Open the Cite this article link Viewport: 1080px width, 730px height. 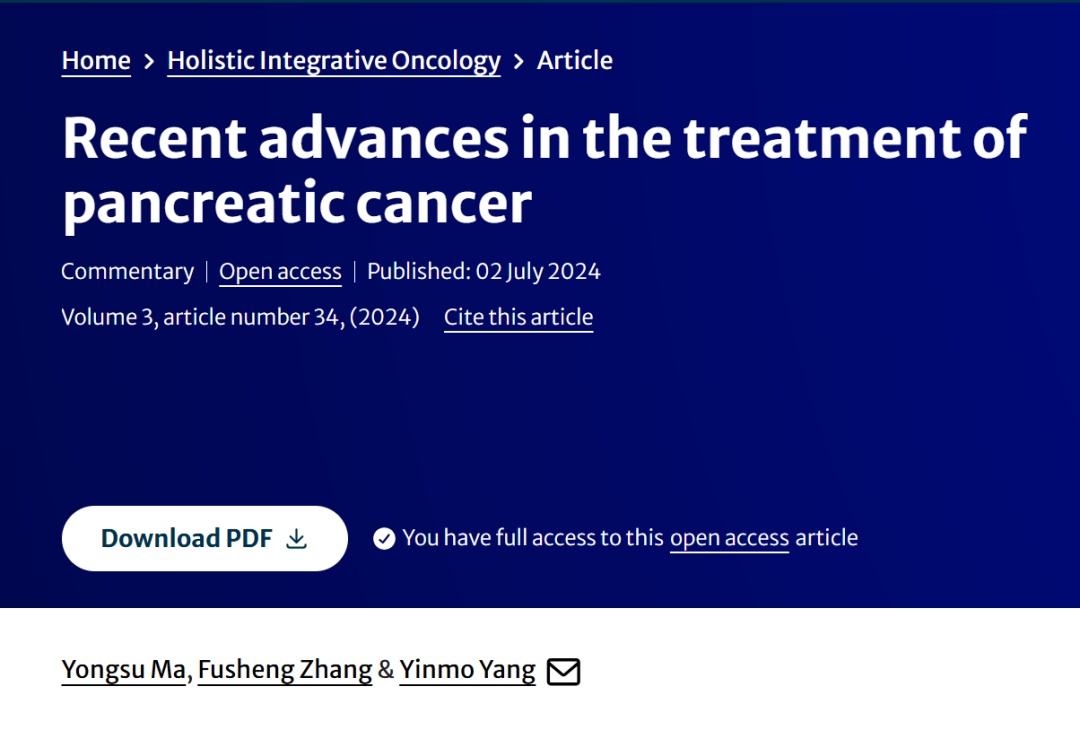tap(519, 317)
